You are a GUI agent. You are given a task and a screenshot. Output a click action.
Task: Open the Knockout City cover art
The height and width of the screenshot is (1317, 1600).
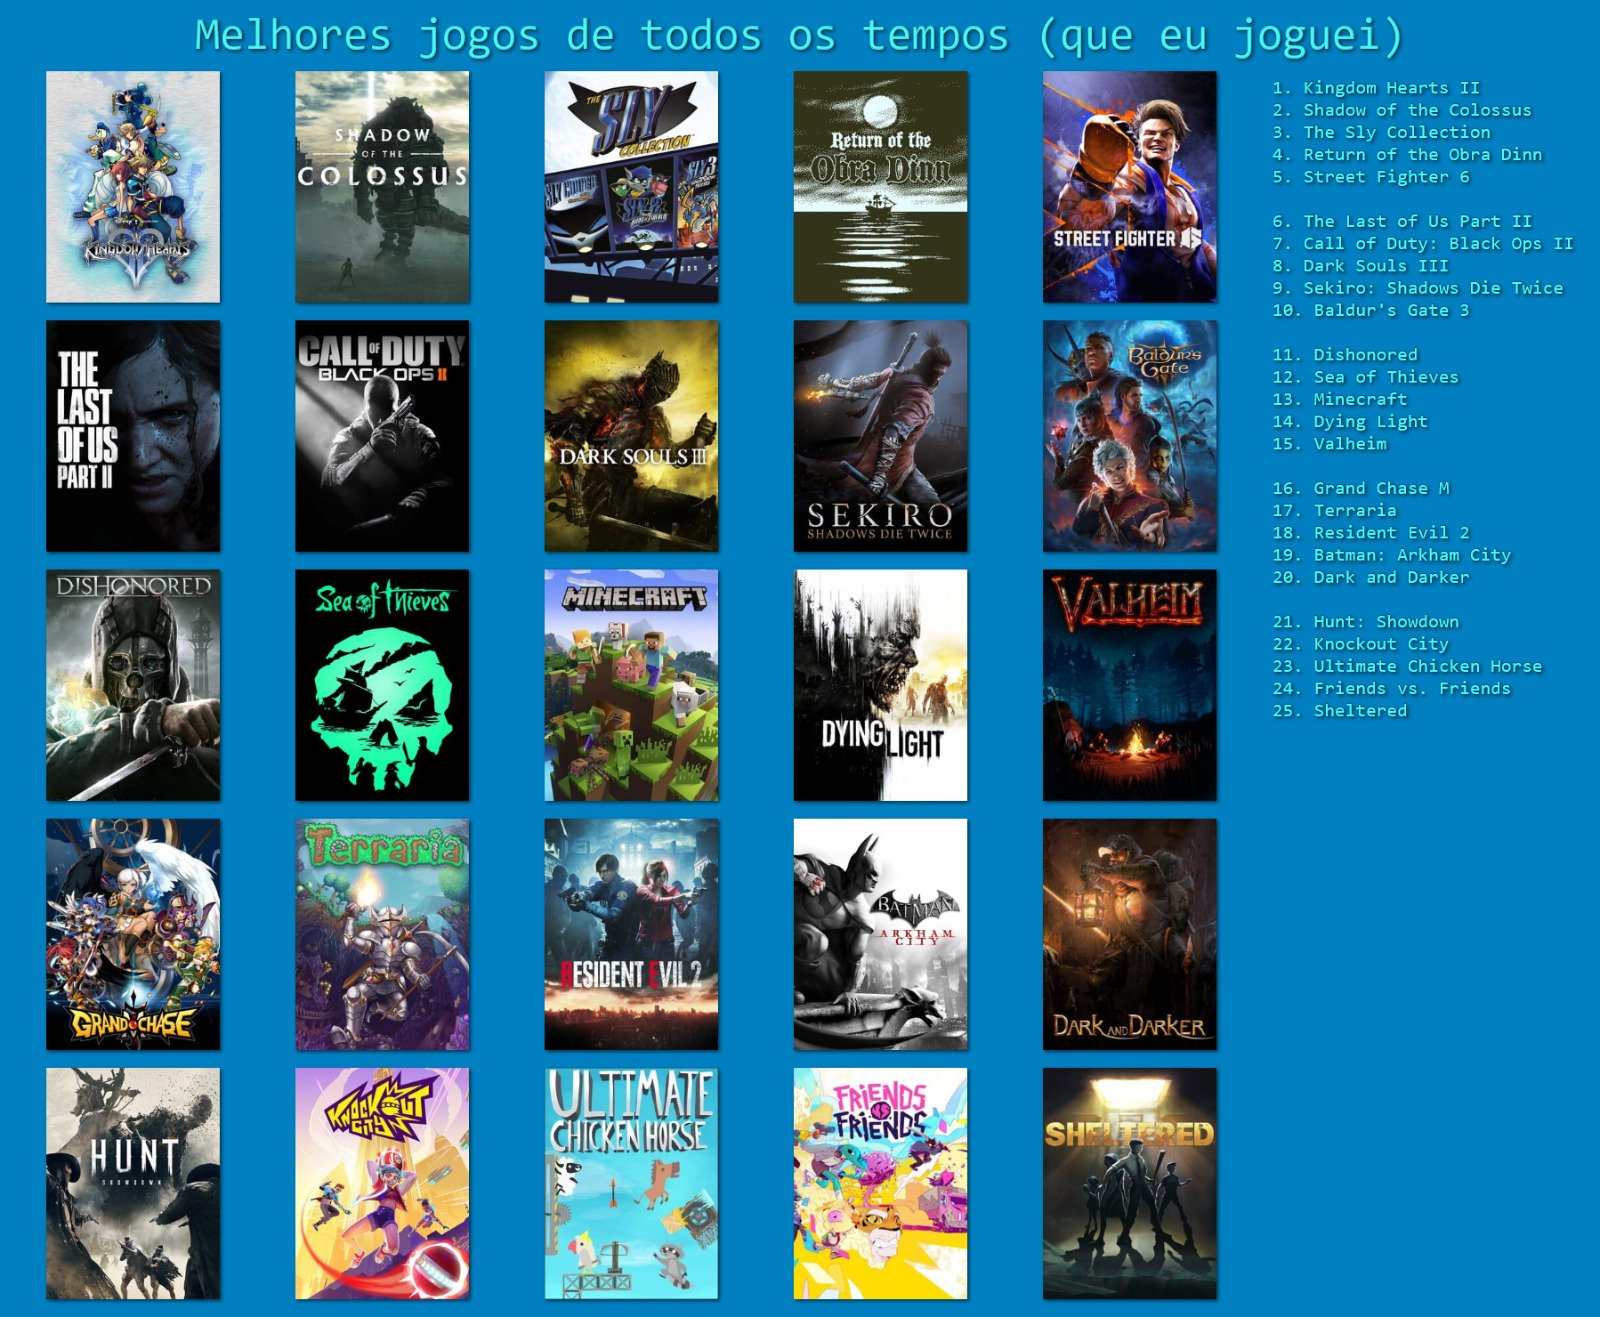pyautogui.click(x=382, y=1184)
